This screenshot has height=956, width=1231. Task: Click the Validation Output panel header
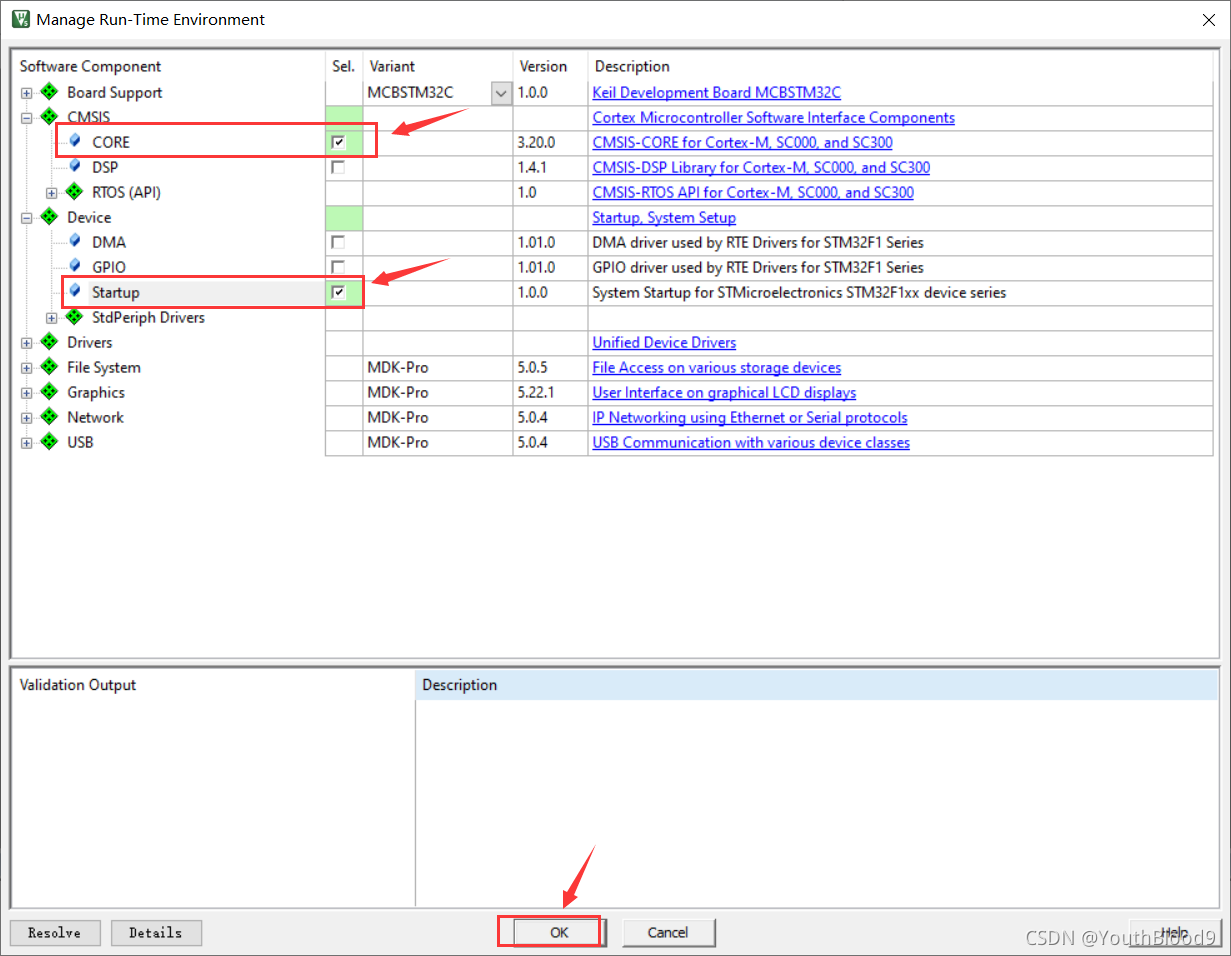click(78, 685)
